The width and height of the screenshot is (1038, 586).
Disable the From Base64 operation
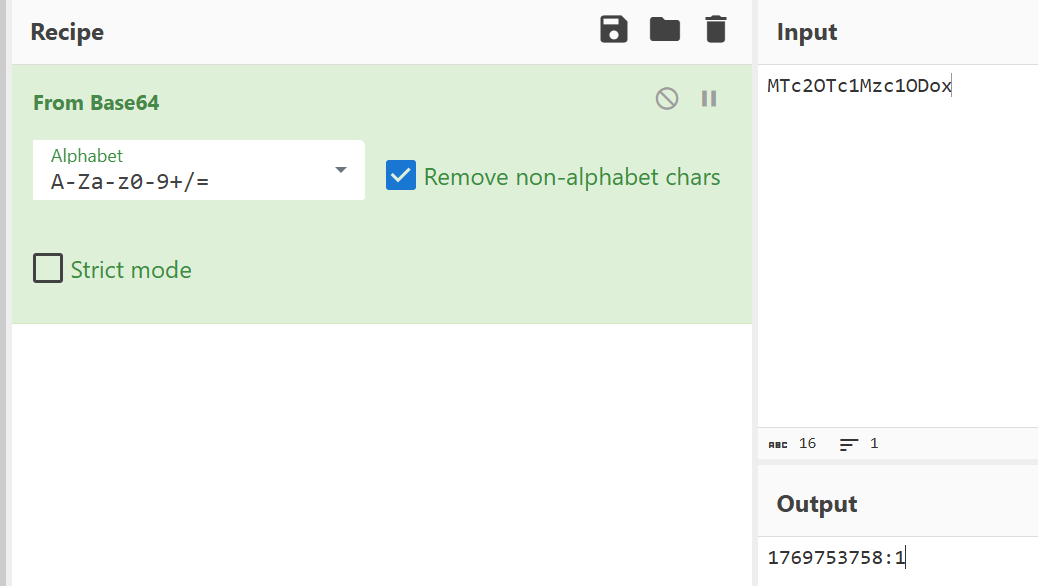pos(667,98)
